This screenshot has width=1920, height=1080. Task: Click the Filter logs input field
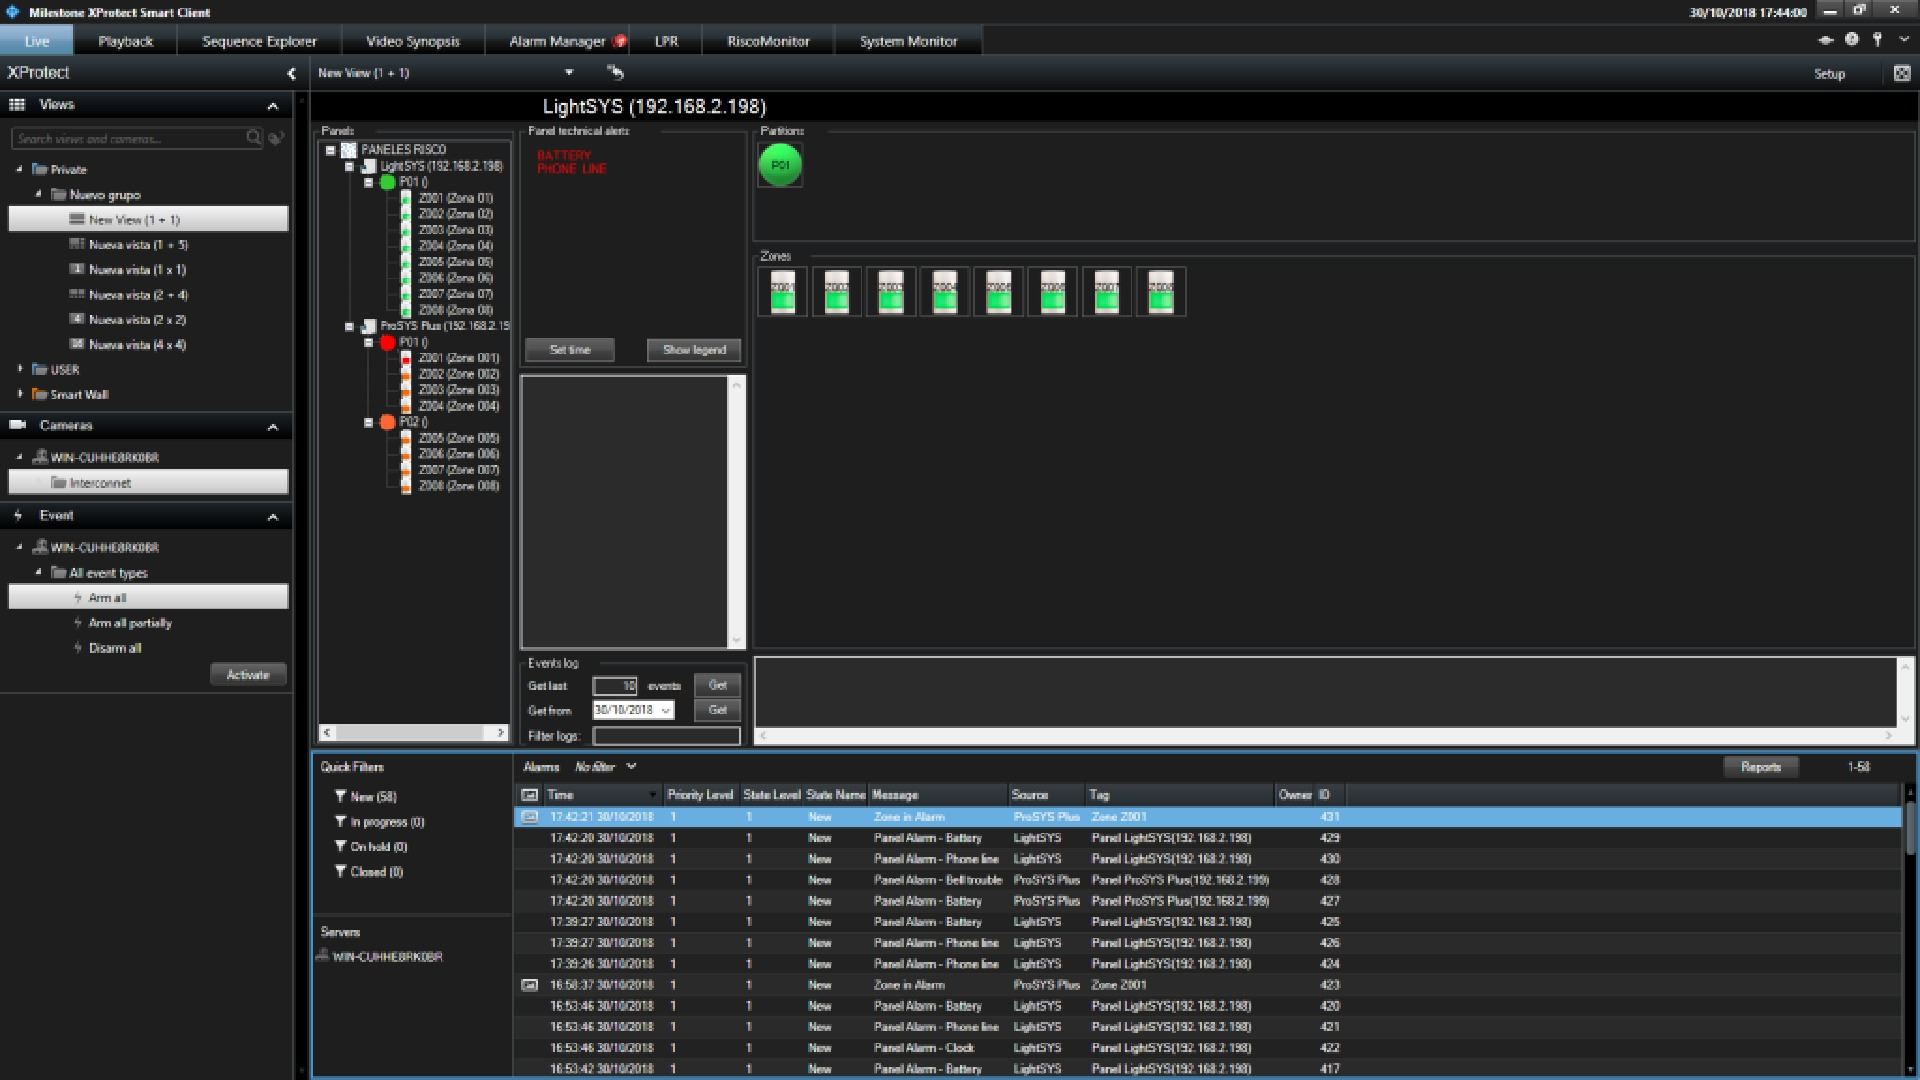[x=666, y=736]
